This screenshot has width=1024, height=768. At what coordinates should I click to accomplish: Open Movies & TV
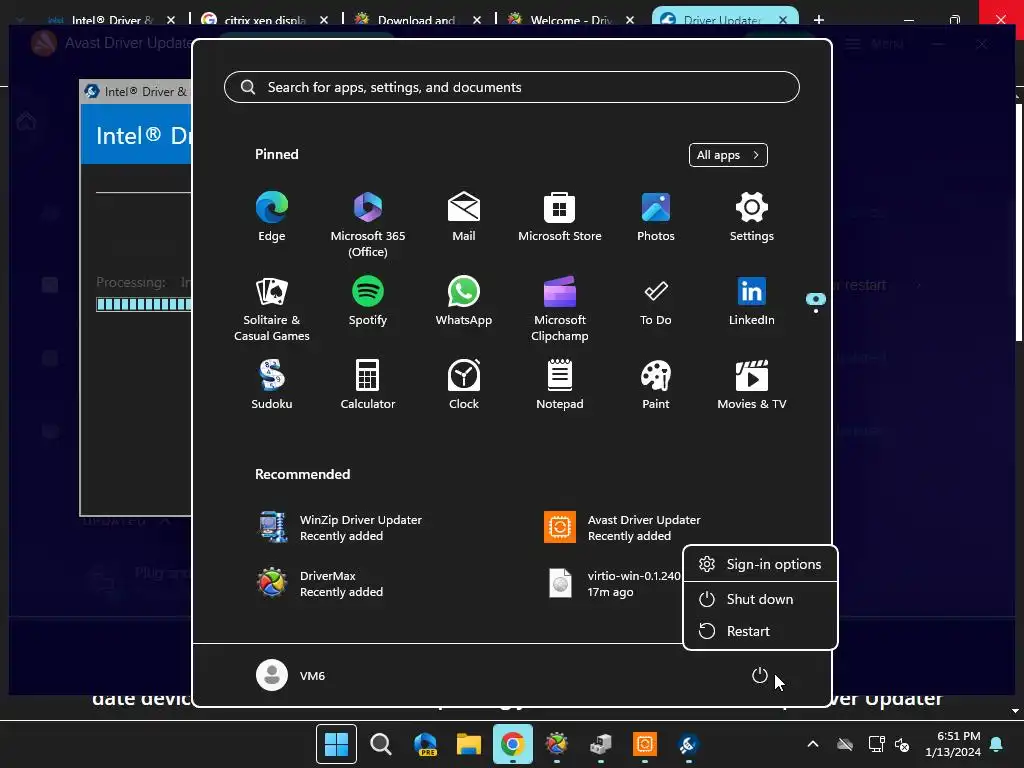coord(752,385)
